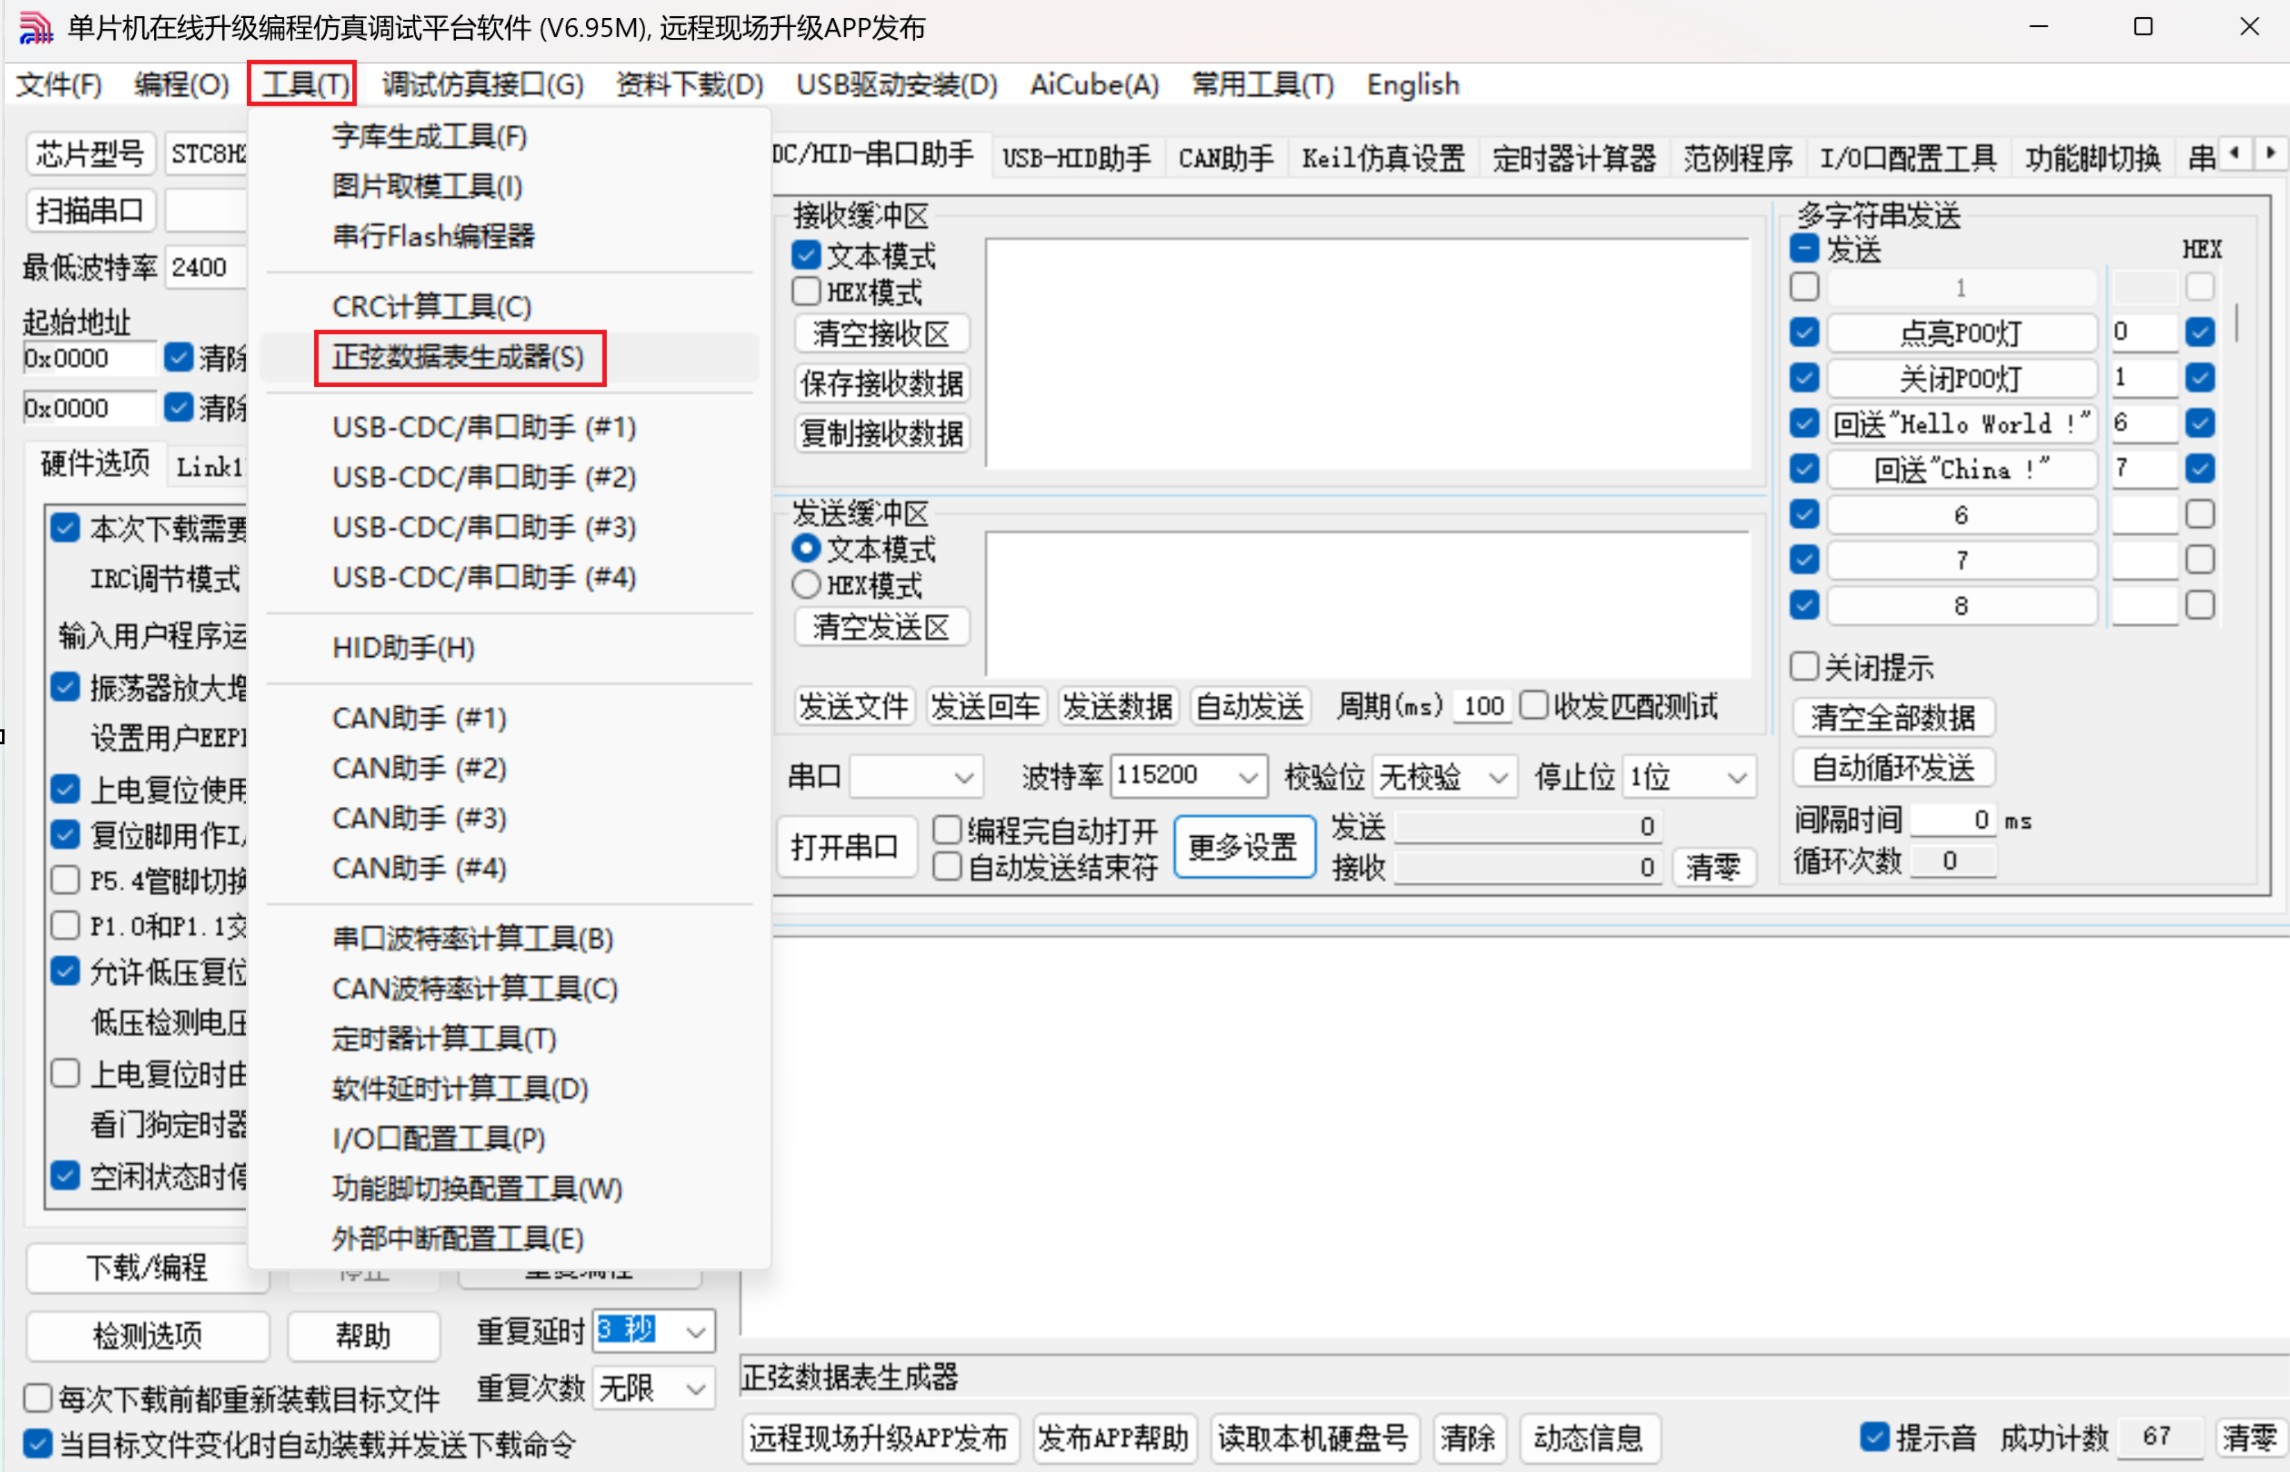Viewport: 2290px width, 1472px height.
Task: Toggle 当目标文件变化时自动装载 checkbox
Action: (37, 1444)
